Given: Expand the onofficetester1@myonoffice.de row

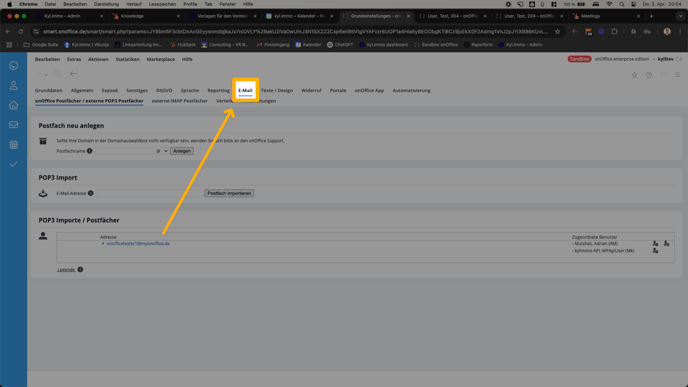Looking at the screenshot, I should tap(103, 244).
